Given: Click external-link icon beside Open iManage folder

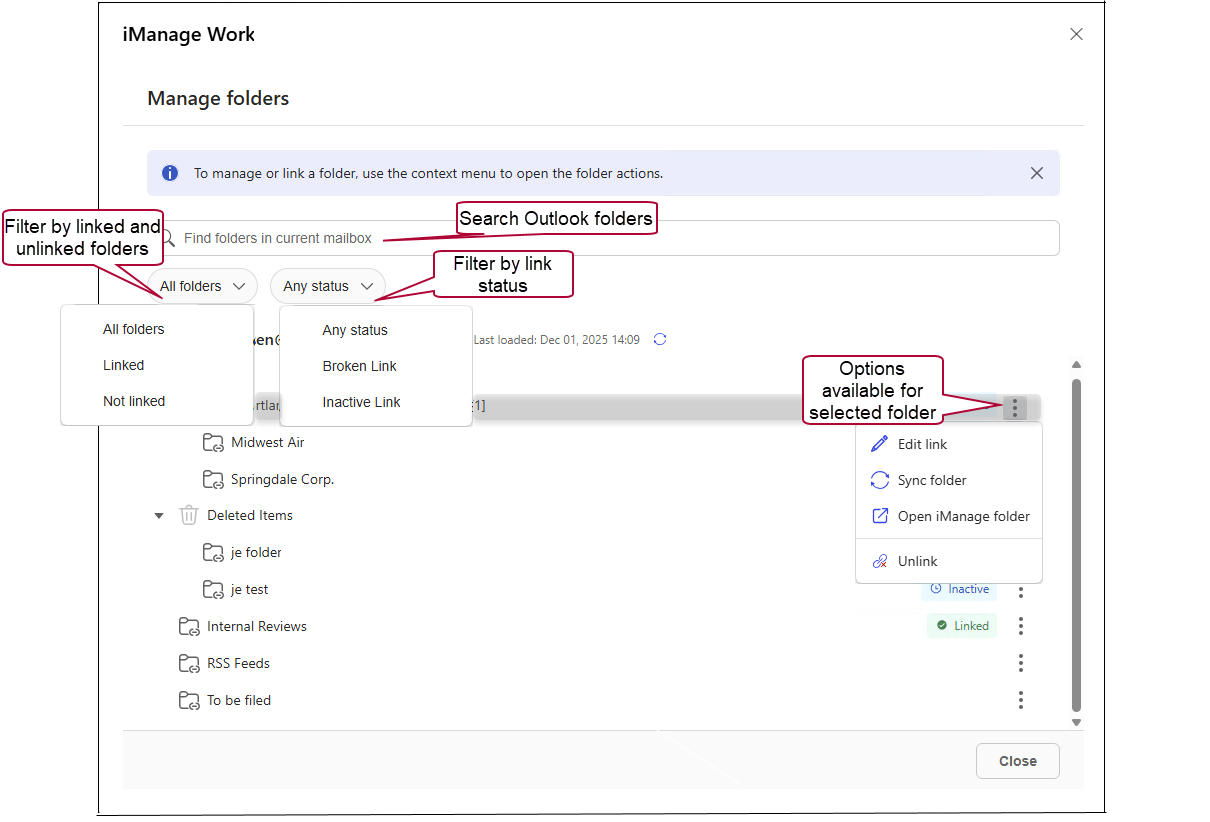Looking at the screenshot, I should pyautogui.click(x=880, y=516).
